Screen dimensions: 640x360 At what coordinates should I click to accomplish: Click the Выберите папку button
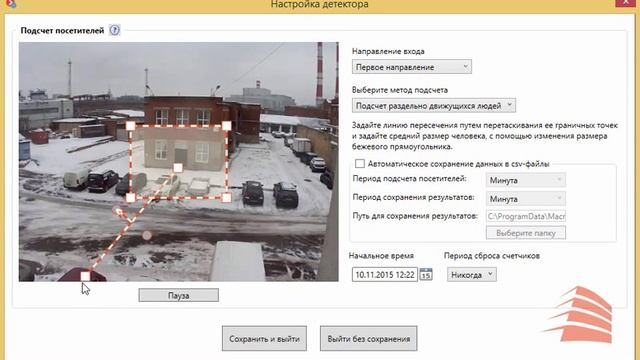(526, 233)
